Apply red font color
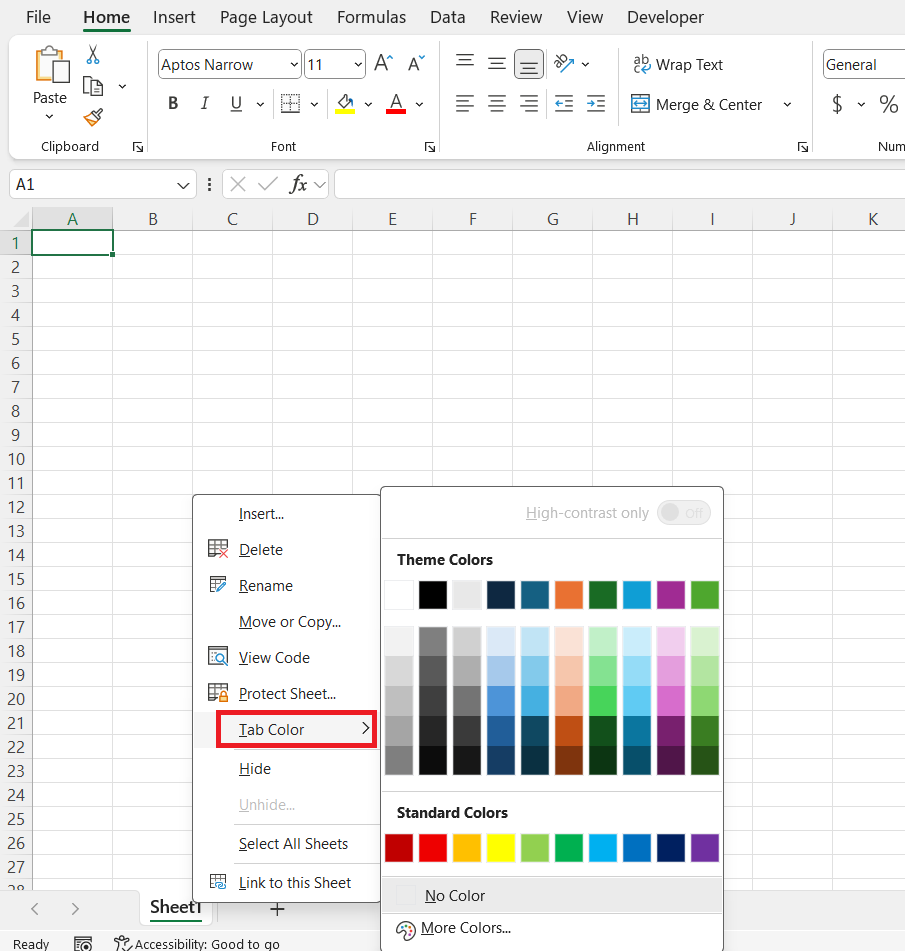The image size is (905, 951). pyautogui.click(x=395, y=104)
